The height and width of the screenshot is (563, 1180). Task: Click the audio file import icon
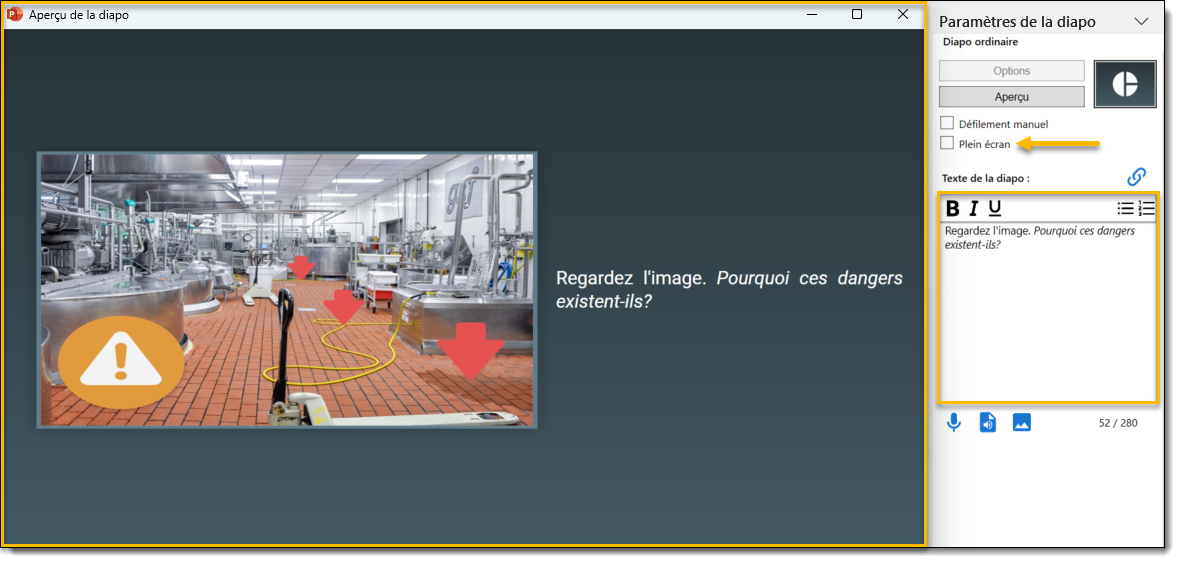(x=988, y=422)
